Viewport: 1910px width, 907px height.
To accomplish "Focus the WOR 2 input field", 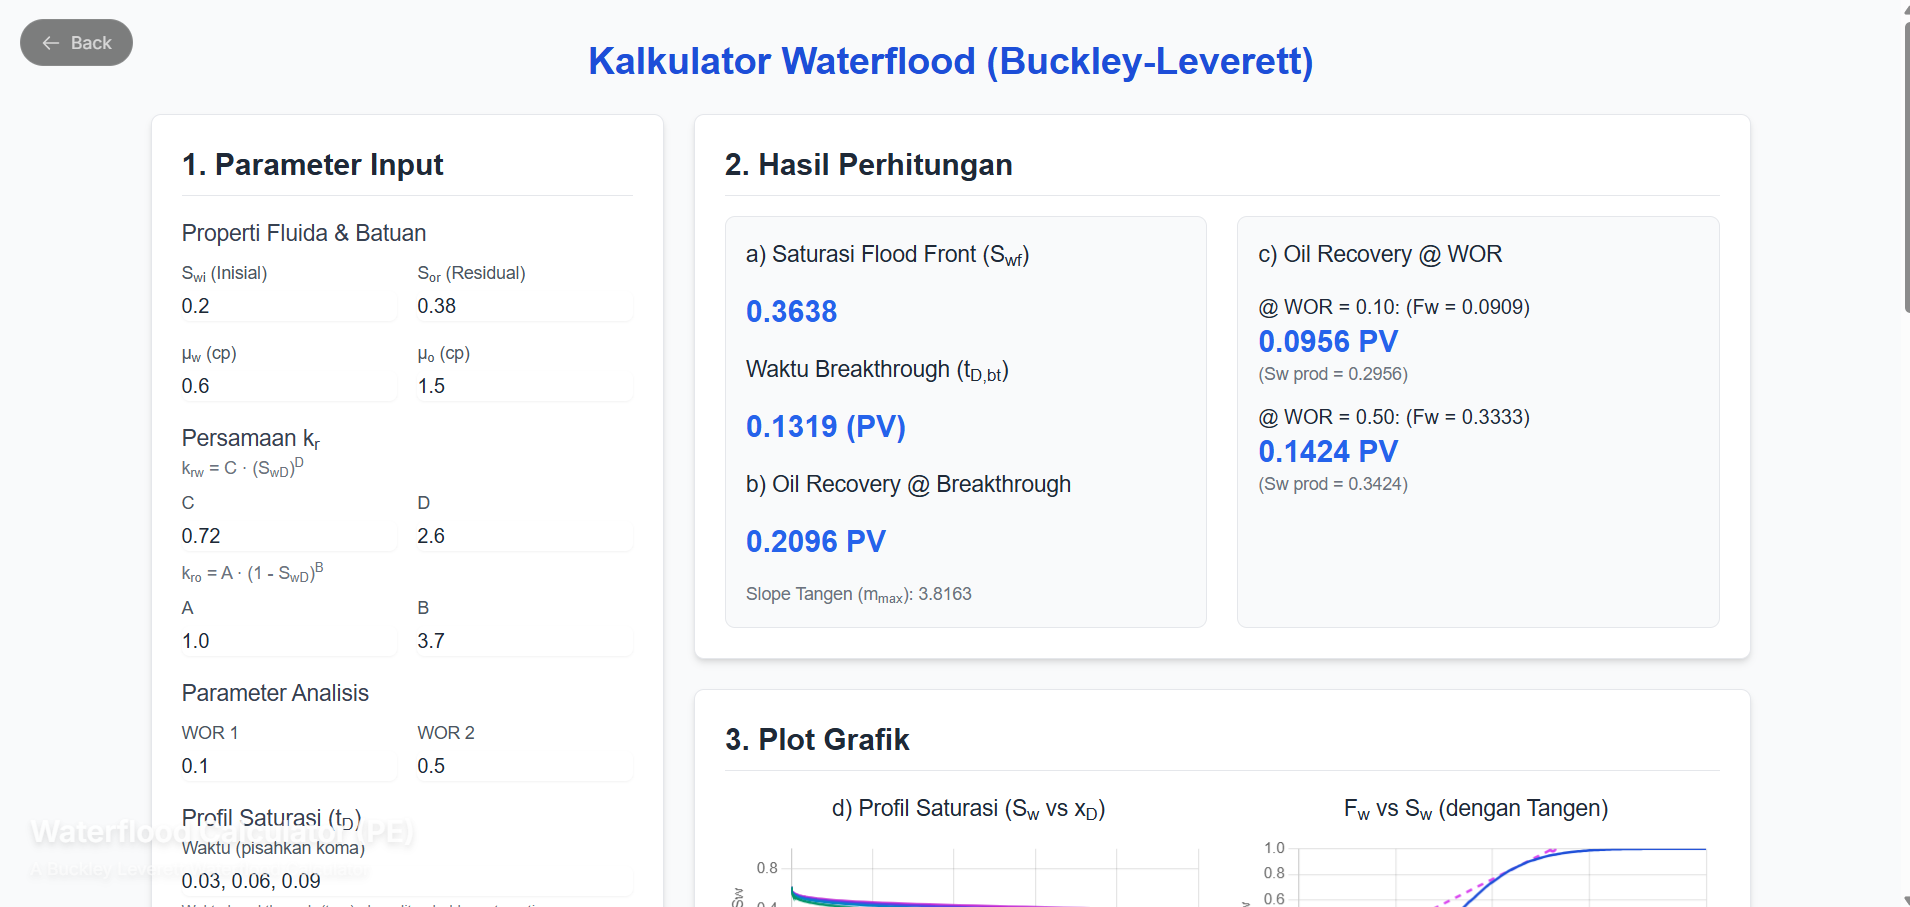I will (525, 766).
